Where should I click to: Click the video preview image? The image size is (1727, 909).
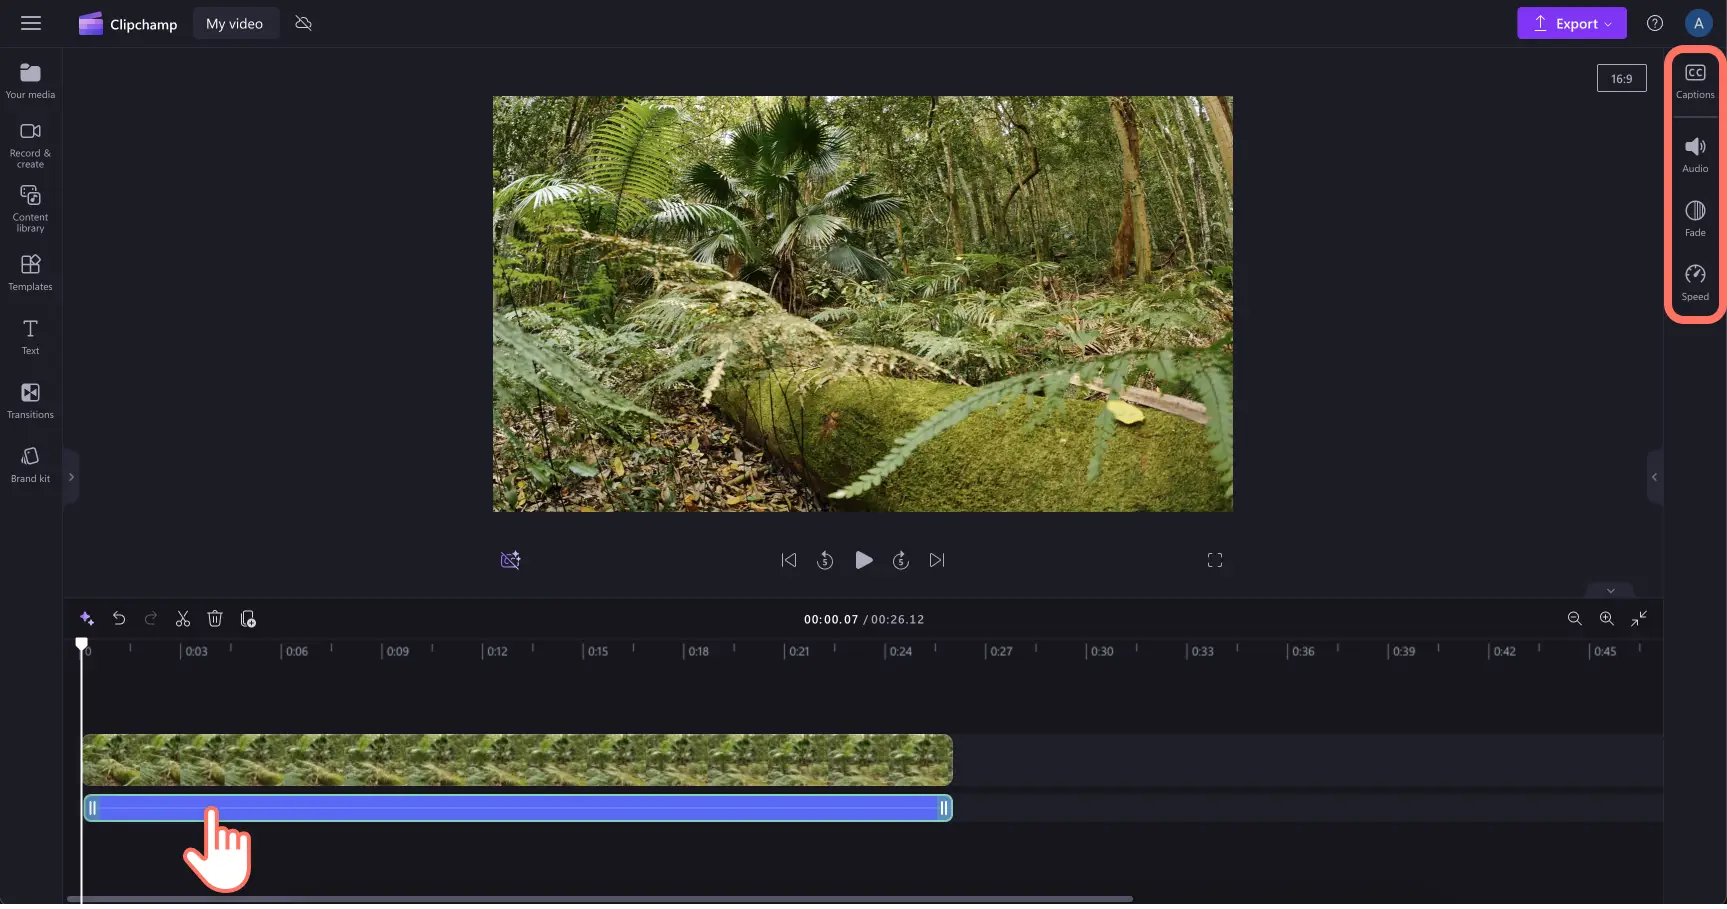862,304
